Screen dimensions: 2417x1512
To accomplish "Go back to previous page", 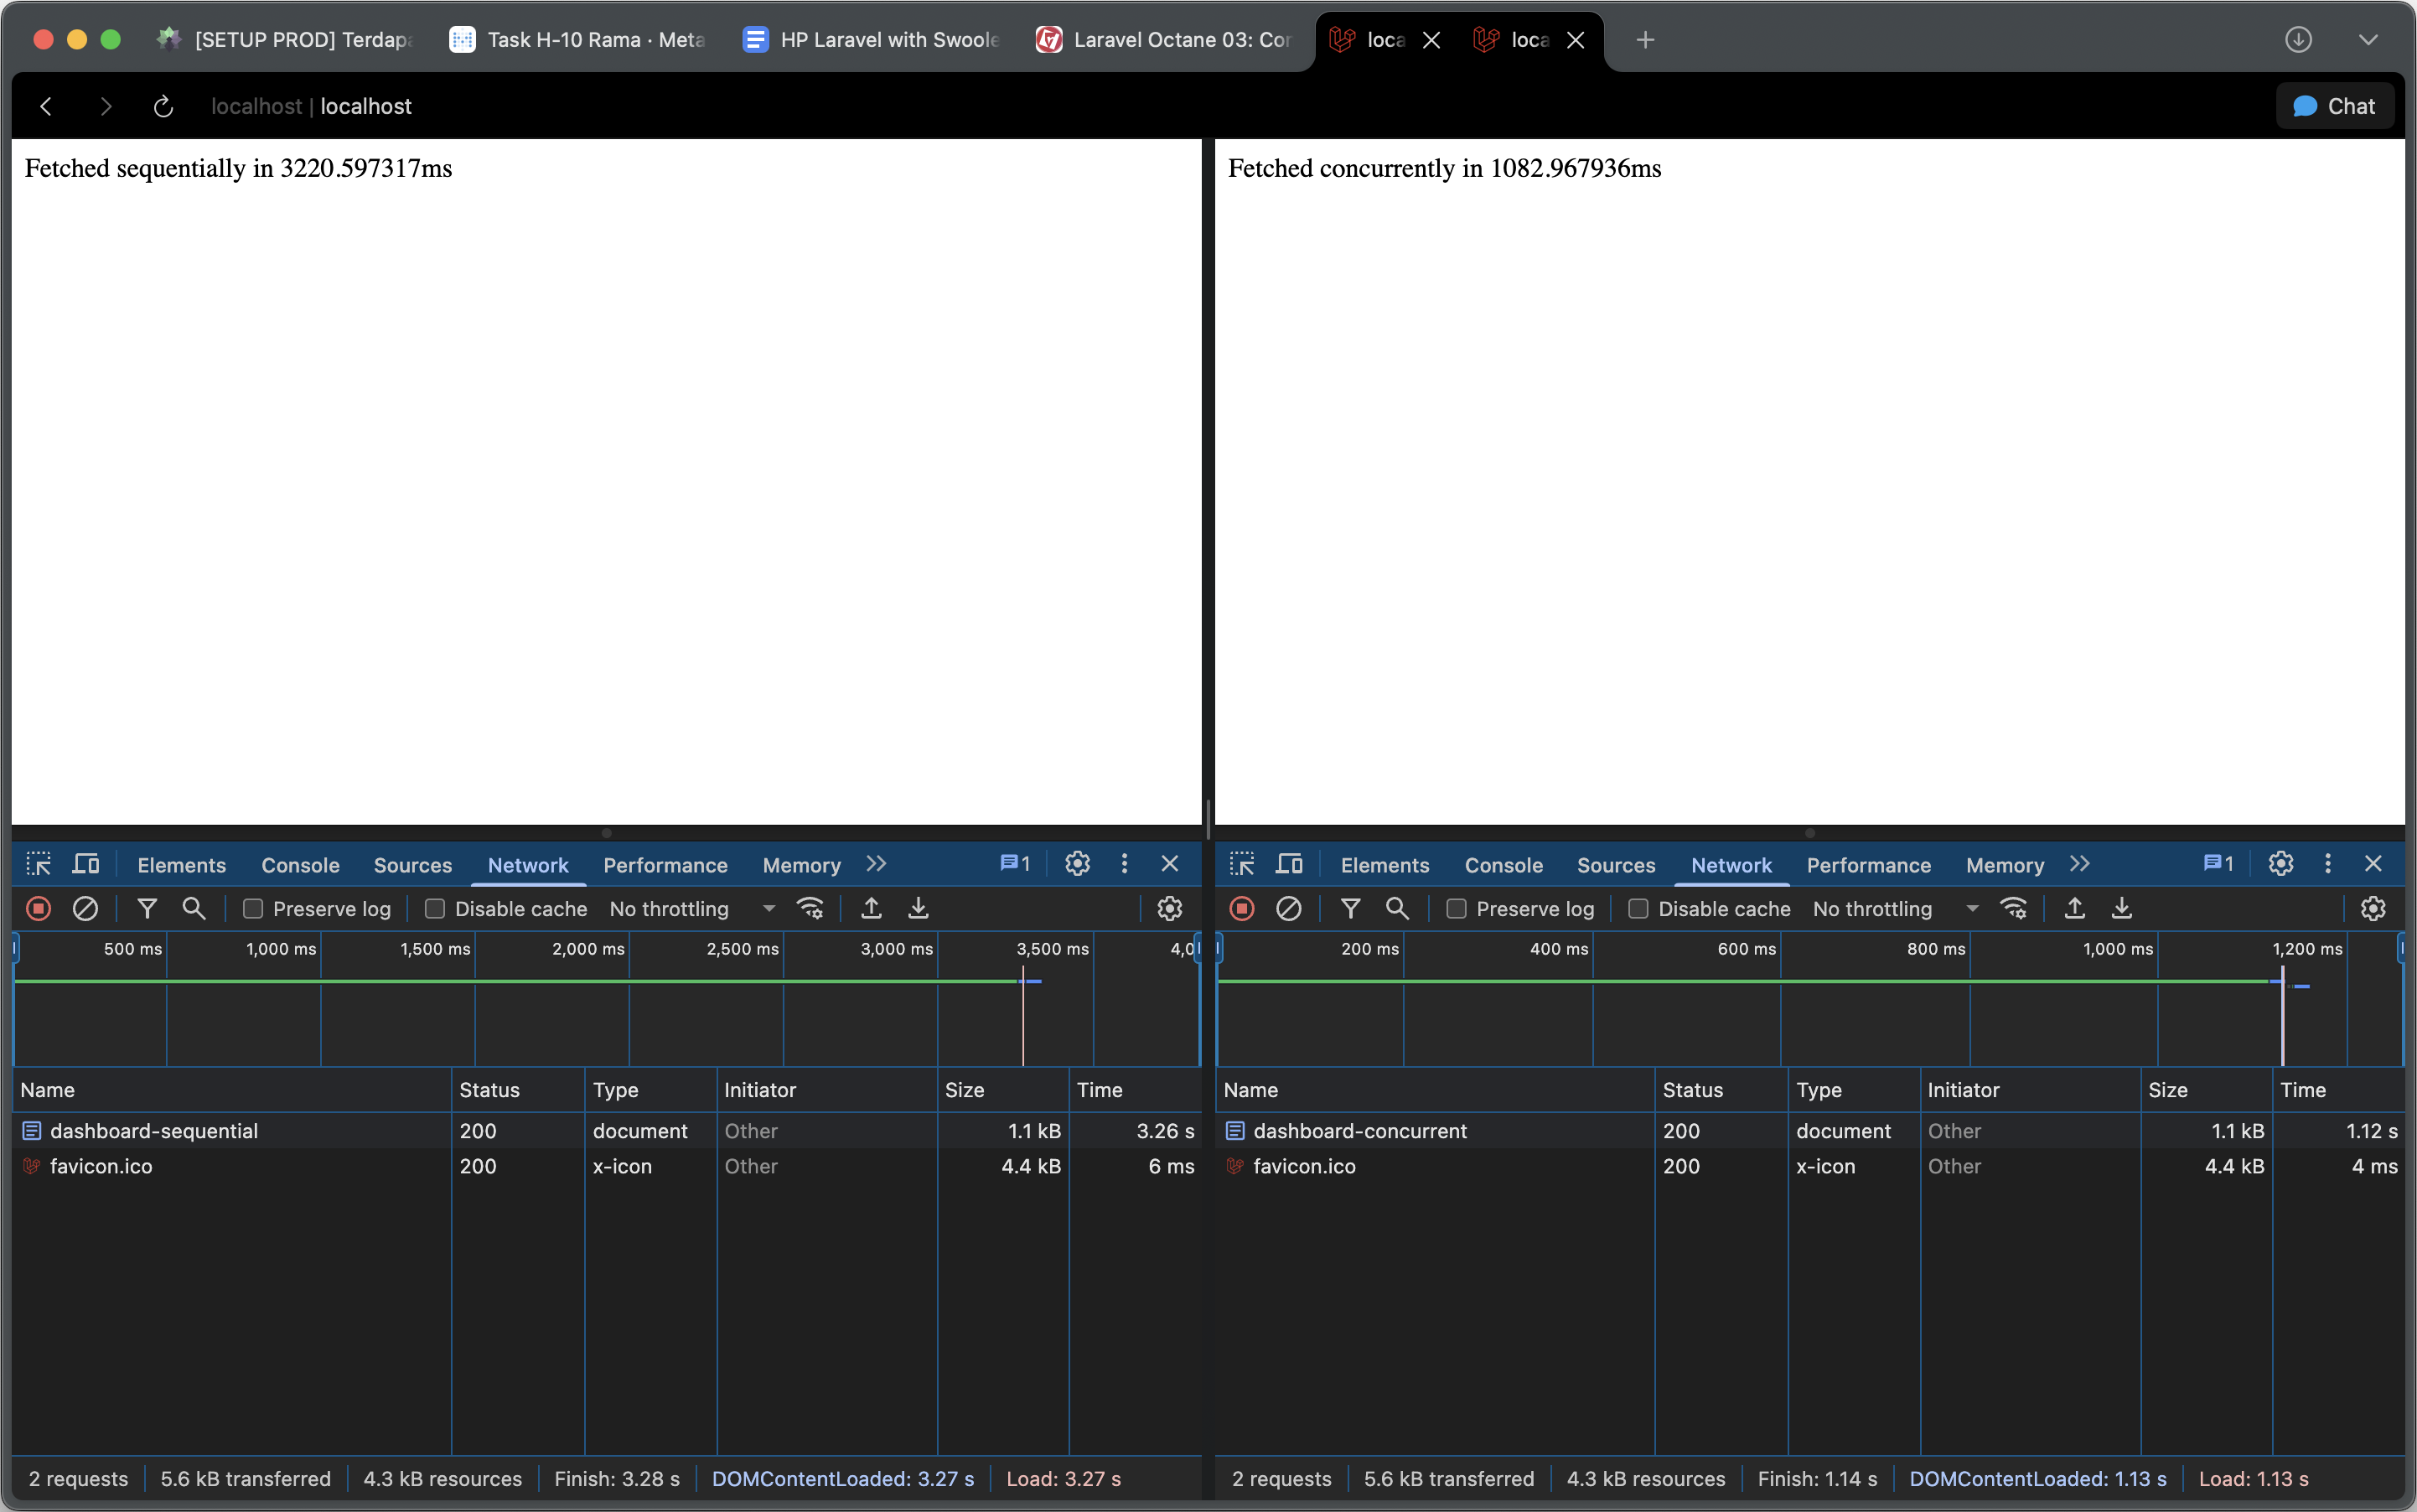I will [46, 107].
